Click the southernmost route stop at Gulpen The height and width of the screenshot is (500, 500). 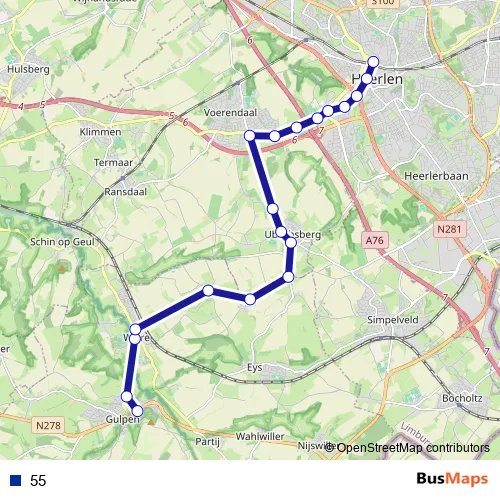pos(137,411)
